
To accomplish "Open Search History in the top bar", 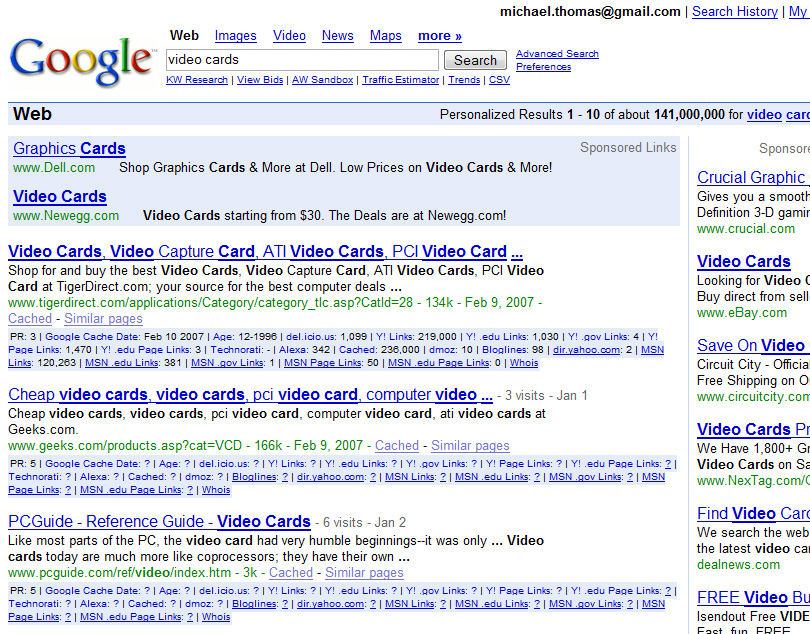I will (734, 12).
